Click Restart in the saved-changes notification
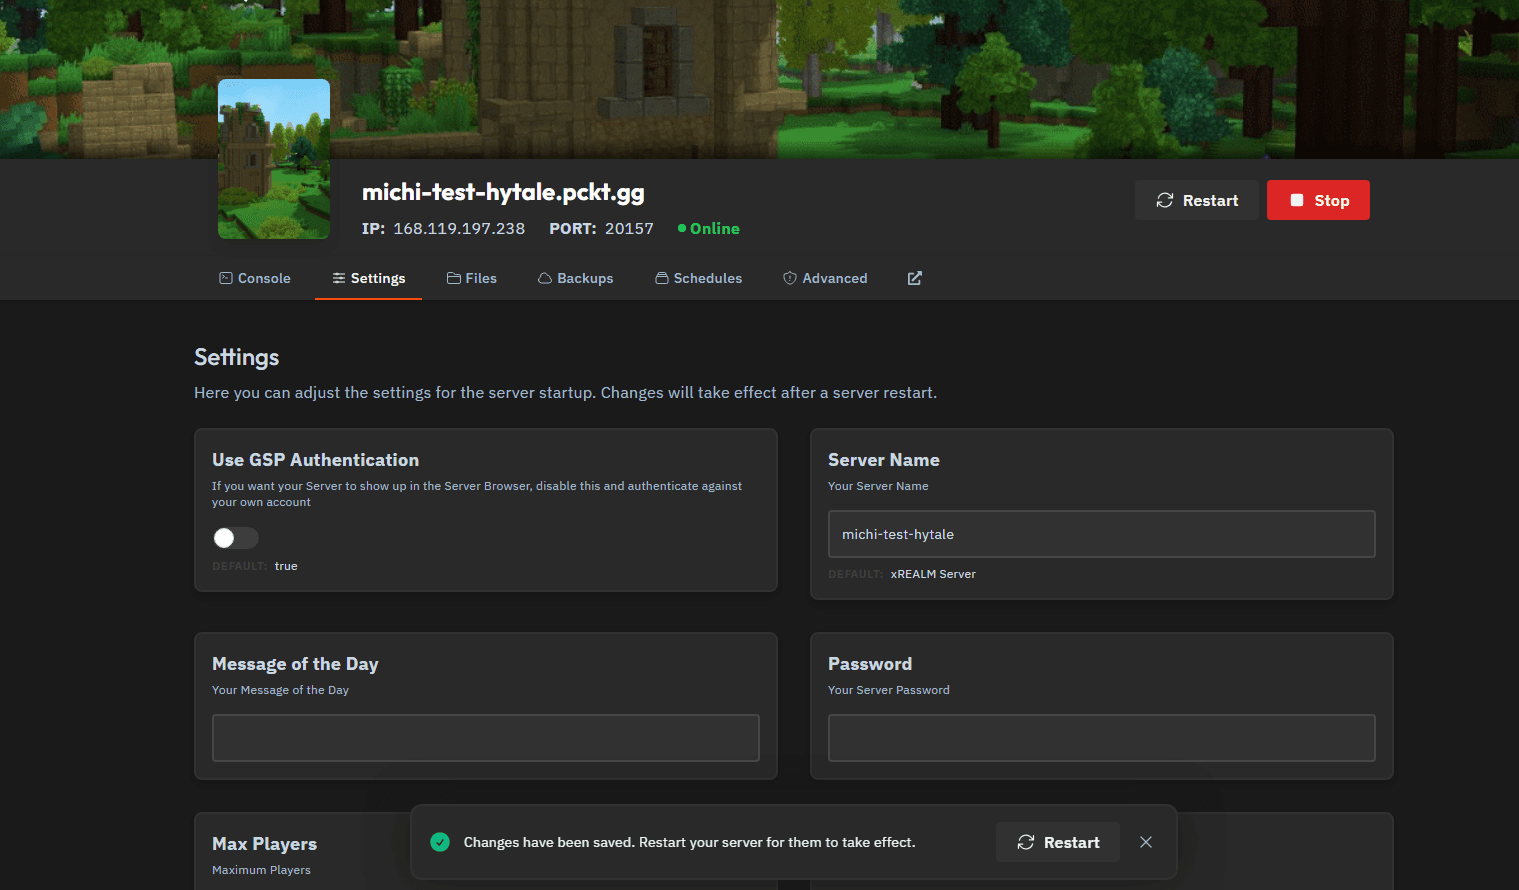The image size is (1519, 890). [x=1057, y=842]
